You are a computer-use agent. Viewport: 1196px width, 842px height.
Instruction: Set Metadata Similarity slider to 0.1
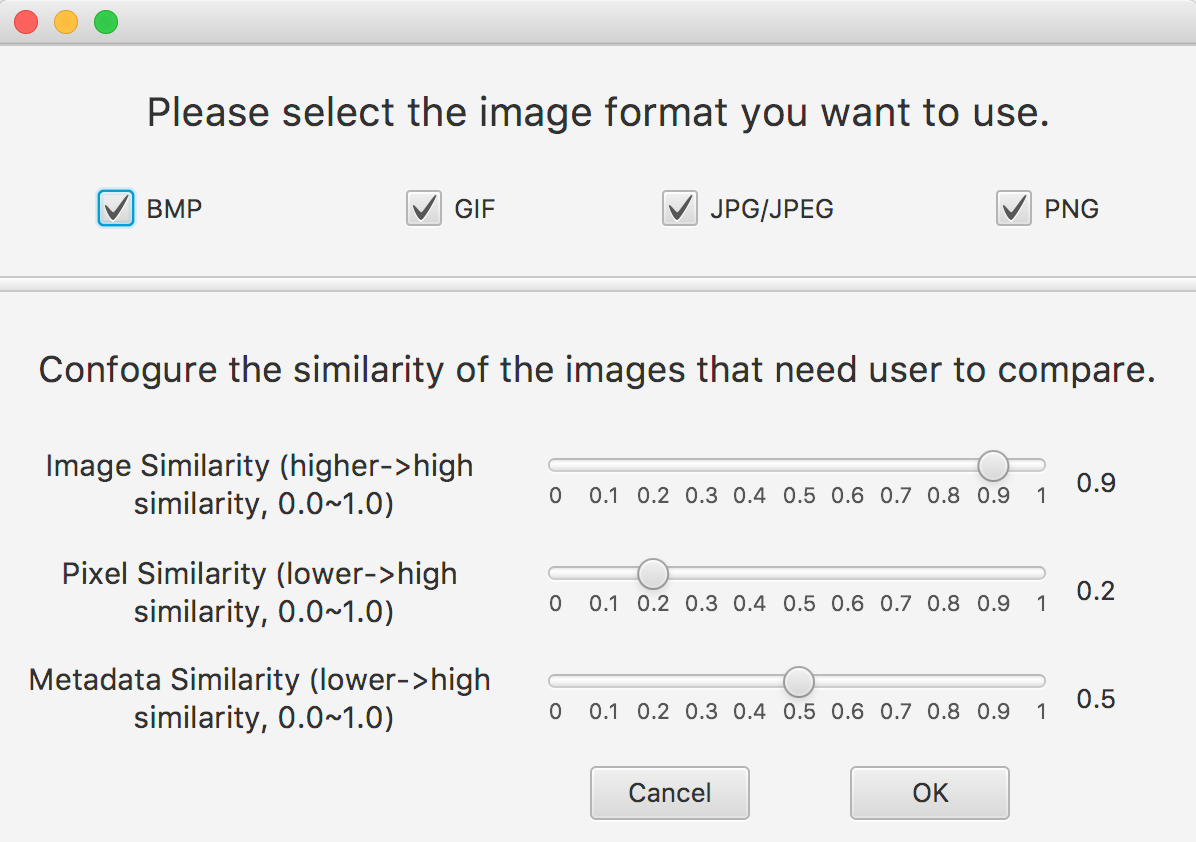(604, 682)
